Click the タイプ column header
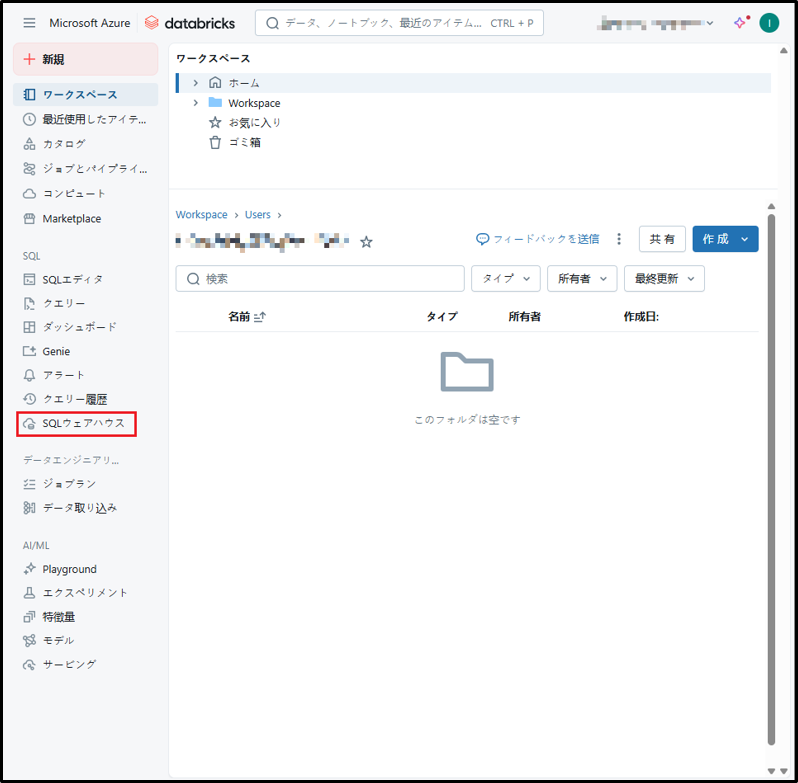 click(442, 316)
